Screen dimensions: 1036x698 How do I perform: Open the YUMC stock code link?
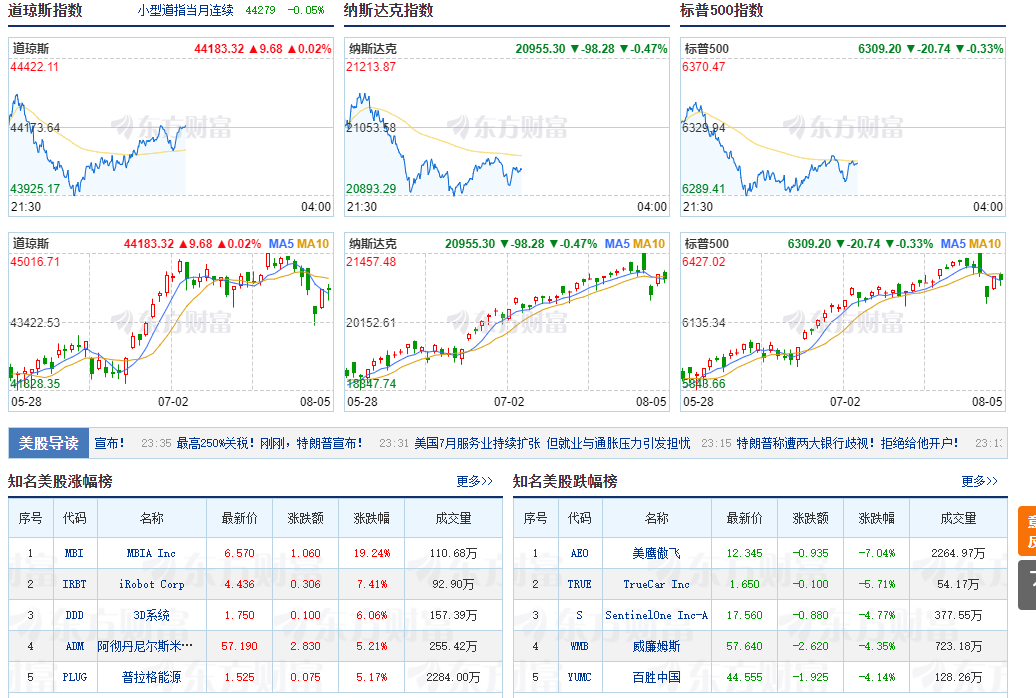tap(579, 678)
